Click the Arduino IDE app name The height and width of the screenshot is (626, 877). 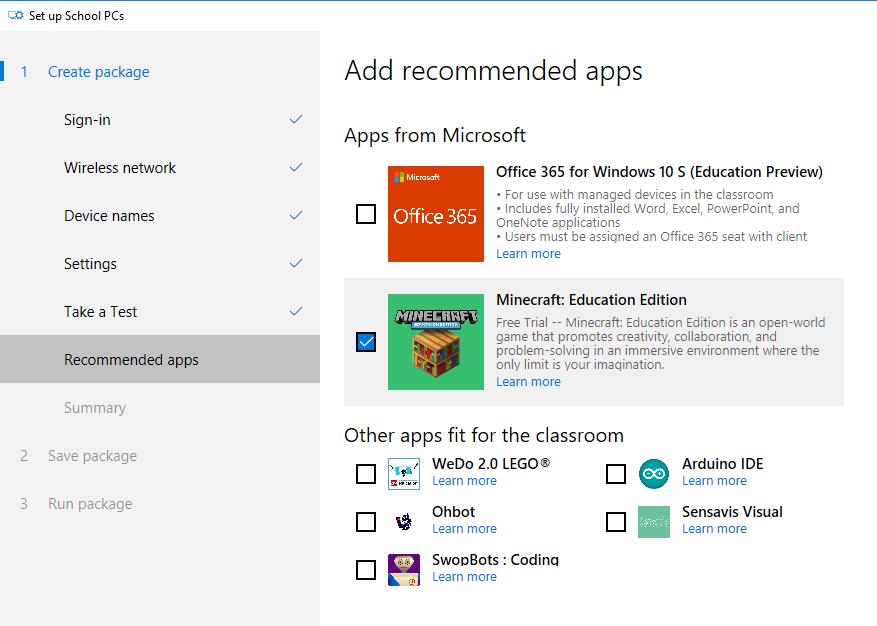pos(723,464)
